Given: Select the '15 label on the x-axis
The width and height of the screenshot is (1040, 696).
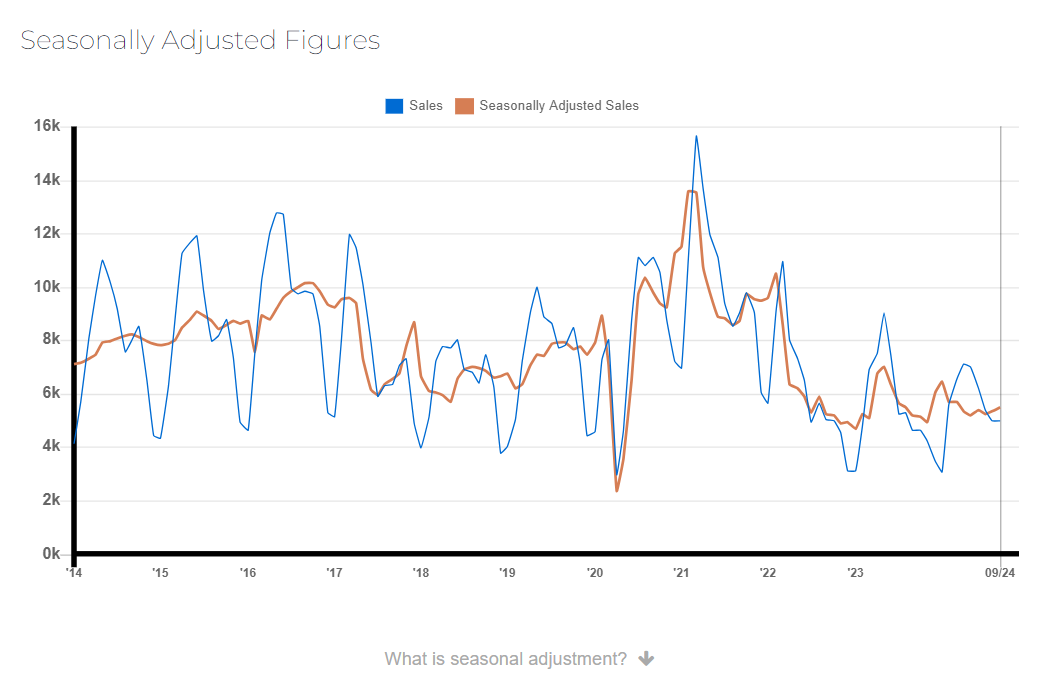Looking at the screenshot, I should coord(160,573).
